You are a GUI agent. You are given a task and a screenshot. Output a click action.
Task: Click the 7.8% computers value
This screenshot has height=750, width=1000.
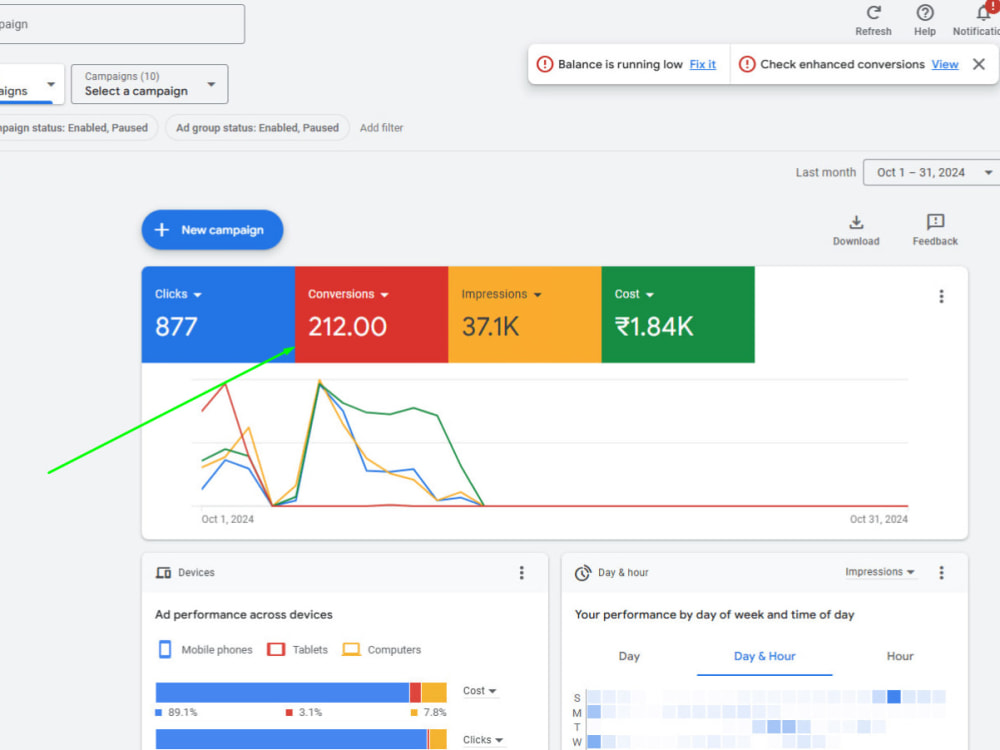tap(435, 712)
